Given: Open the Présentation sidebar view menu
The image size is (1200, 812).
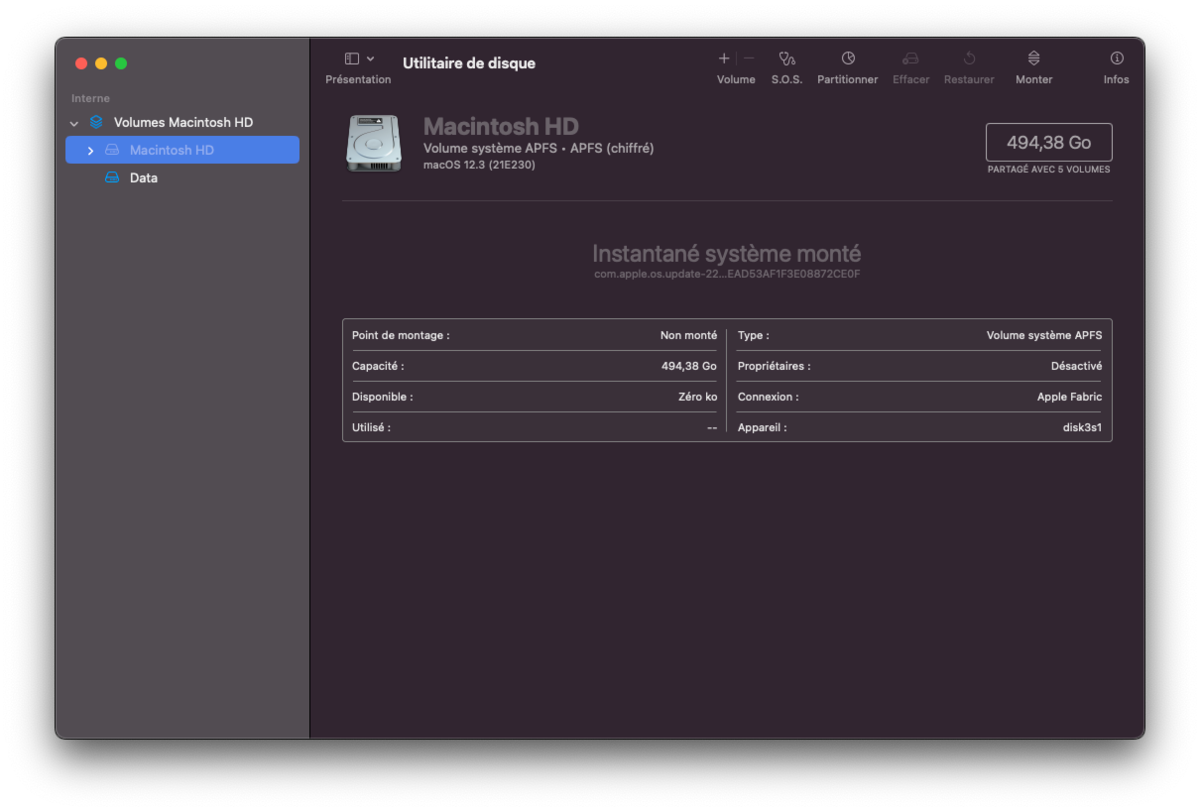Looking at the screenshot, I should (x=359, y=59).
